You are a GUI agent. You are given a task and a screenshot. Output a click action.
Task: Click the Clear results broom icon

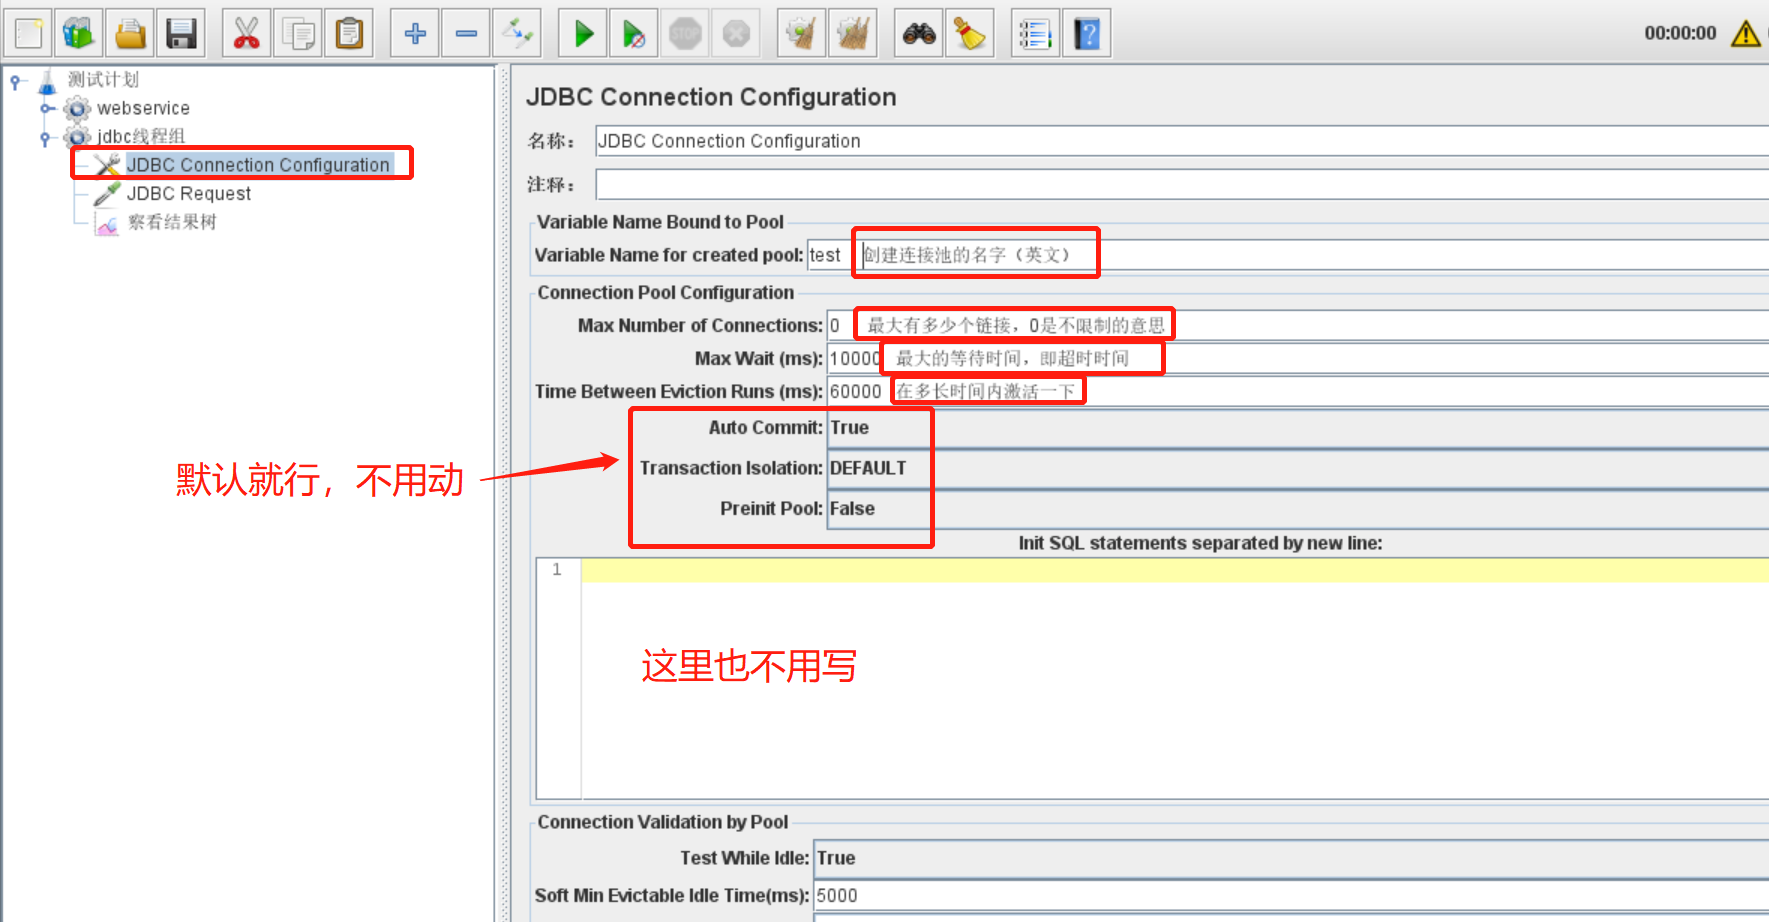click(801, 33)
